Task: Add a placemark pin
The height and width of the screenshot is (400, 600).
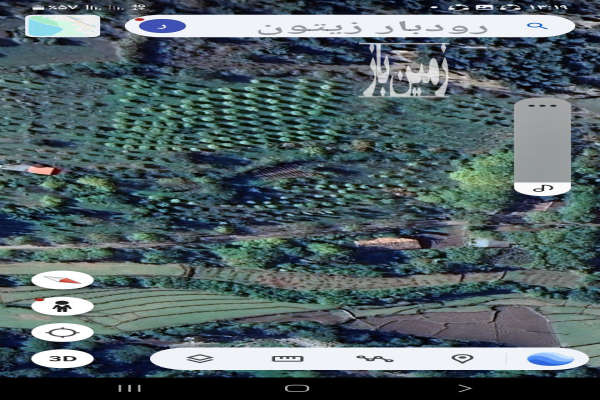Action: 461,358
